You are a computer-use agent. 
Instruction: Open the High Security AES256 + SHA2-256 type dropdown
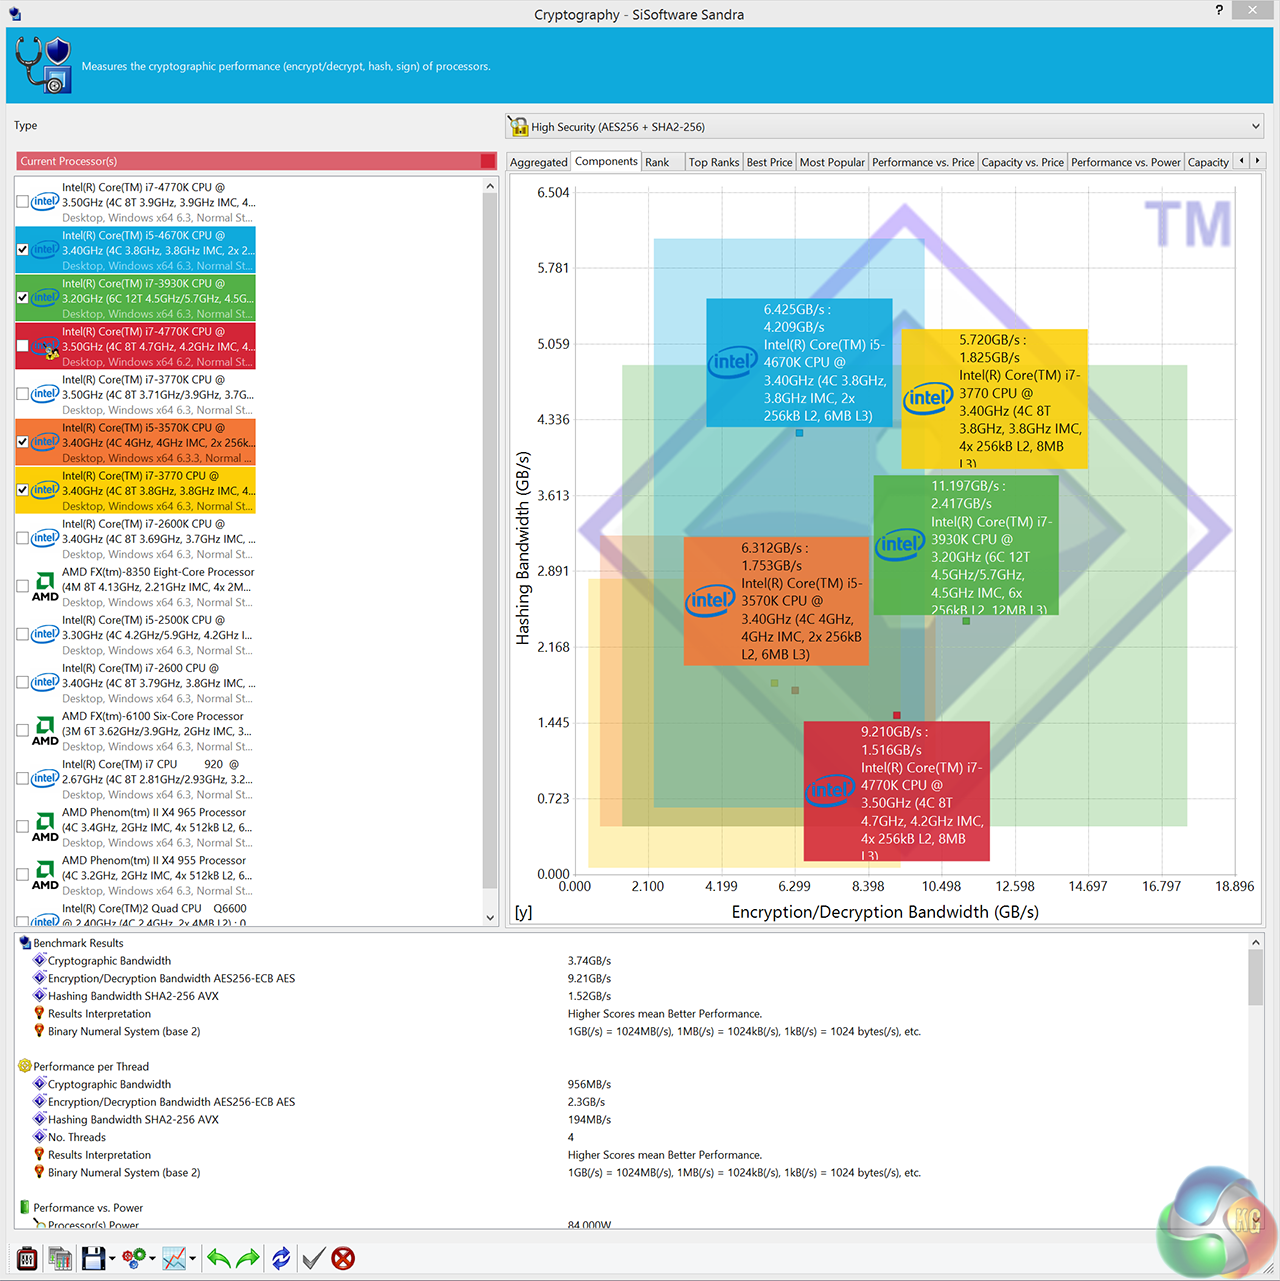point(885,127)
